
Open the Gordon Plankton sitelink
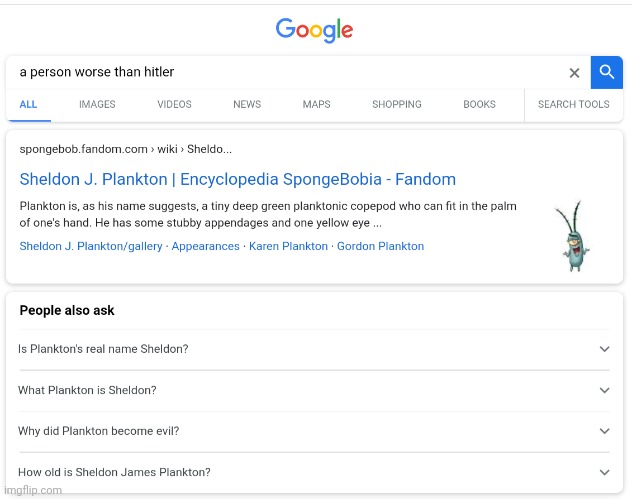380,246
